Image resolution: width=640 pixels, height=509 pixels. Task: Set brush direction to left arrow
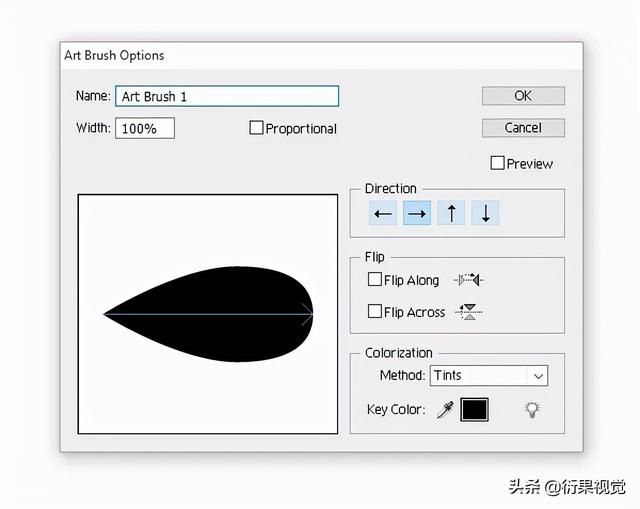[x=382, y=213]
